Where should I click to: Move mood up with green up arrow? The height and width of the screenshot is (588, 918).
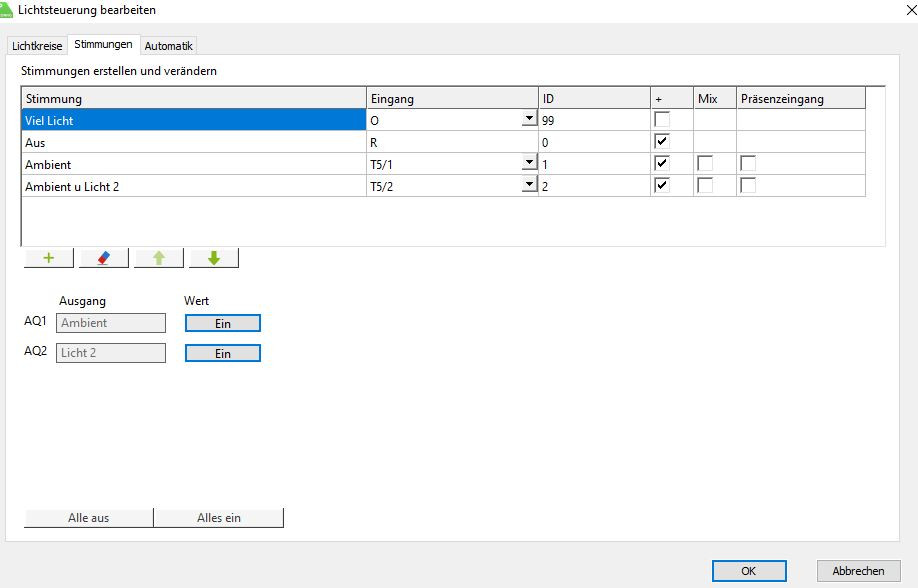[159, 258]
